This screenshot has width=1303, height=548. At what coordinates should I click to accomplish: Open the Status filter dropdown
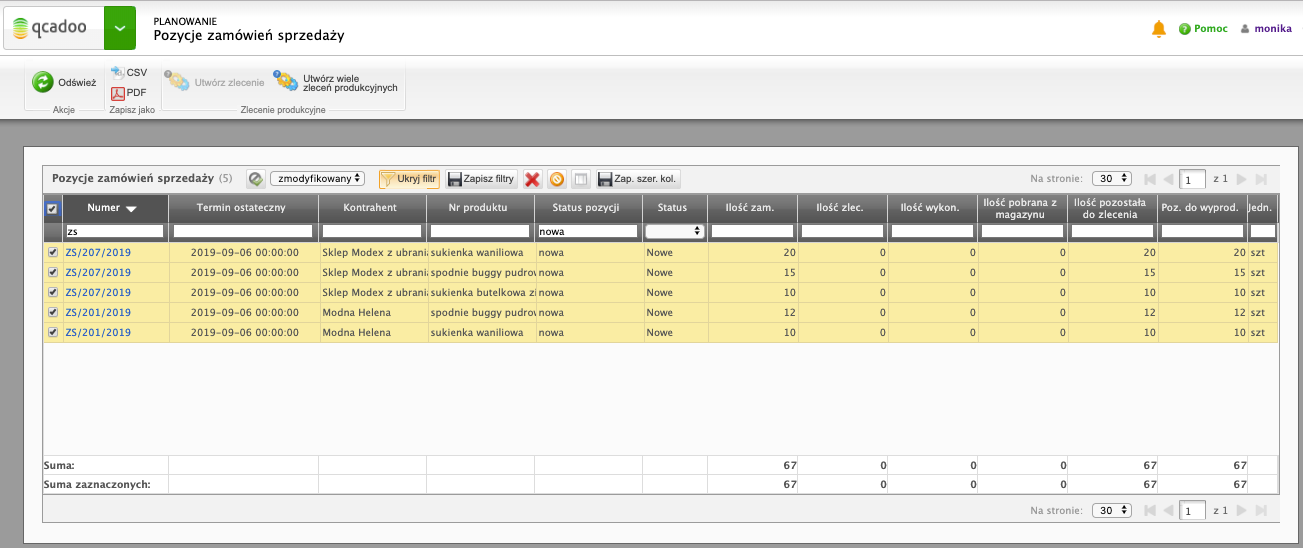point(675,231)
